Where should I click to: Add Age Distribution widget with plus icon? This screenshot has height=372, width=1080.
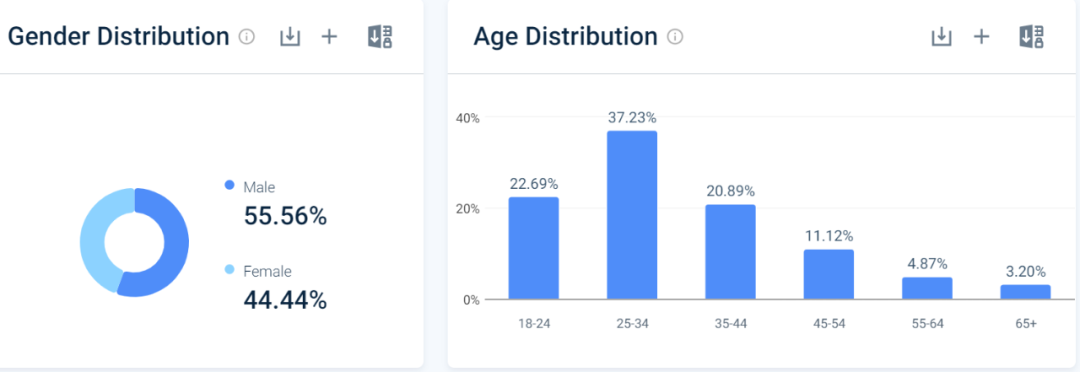(982, 37)
